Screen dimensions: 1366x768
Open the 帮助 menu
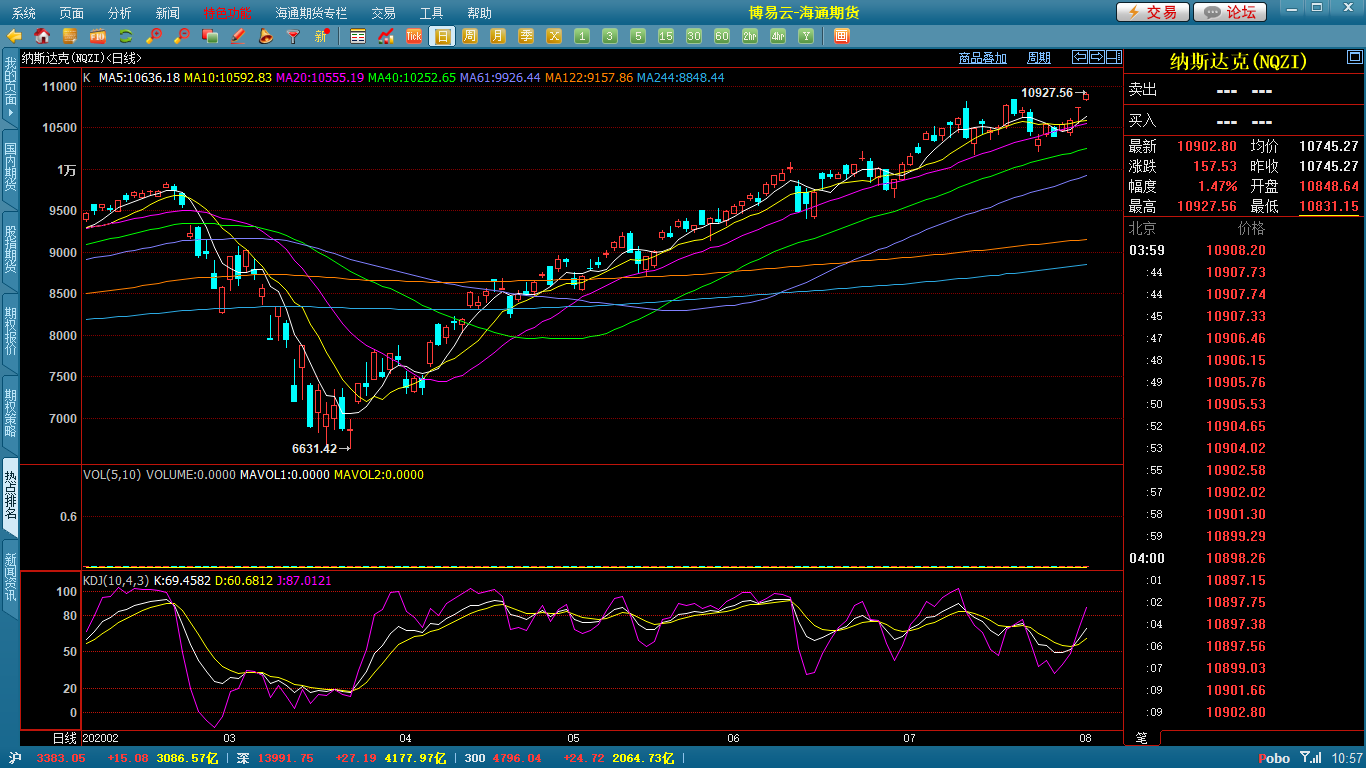pyautogui.click(x=480, y=13)
